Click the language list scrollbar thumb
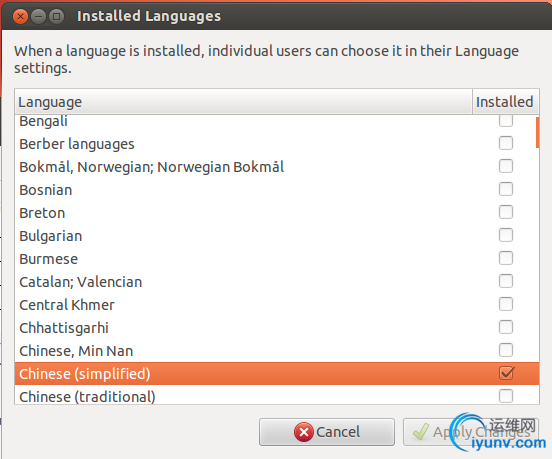The height and width of the screenshot is (459, 552). pos(537,133)
